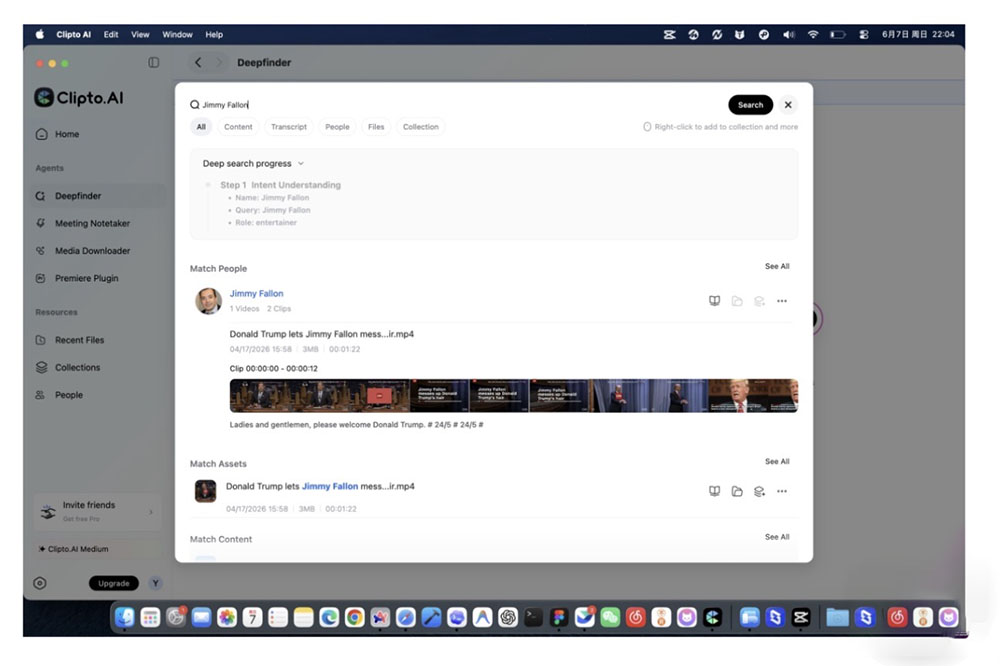Viewport: 1000px width, 666px height.
Task: Click the text Clip 00:00:00 - 00:00:12
Action: [x=274, y=368]
